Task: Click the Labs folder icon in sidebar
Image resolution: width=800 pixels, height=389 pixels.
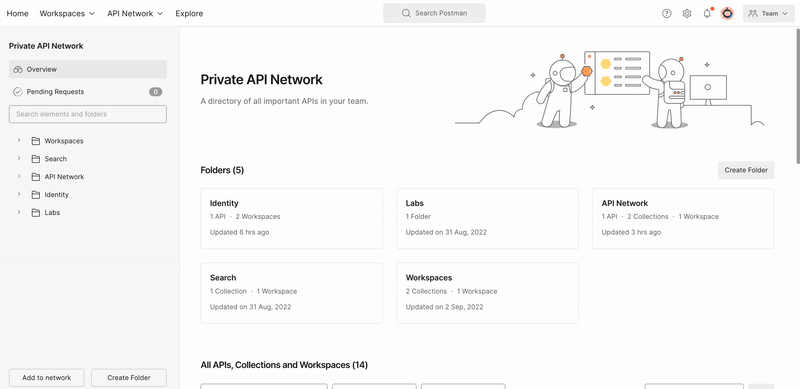Action: tap(36, 212)
